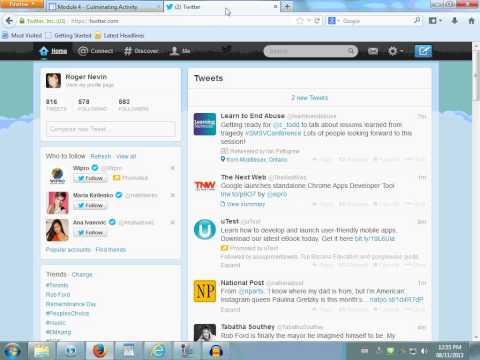Image resolution: width=480 pixels, height=360 pixels.
Task: Open the Me profile tab
Action: pos(180,51)
